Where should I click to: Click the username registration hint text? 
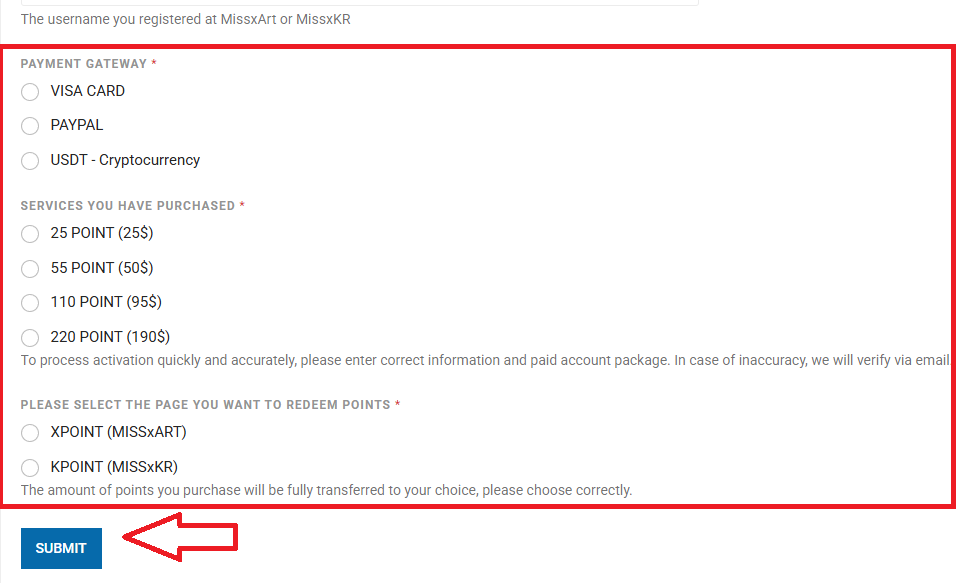tap(185, 19)
